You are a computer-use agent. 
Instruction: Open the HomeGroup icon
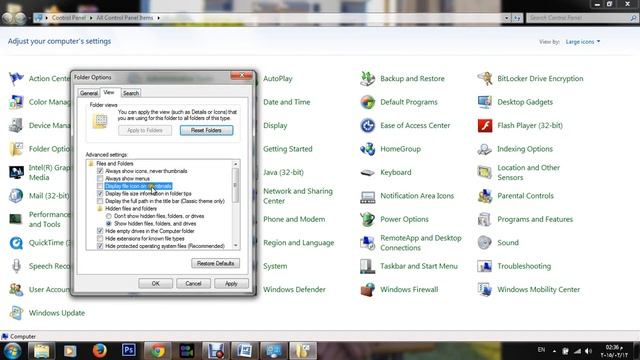click(367, 149)
